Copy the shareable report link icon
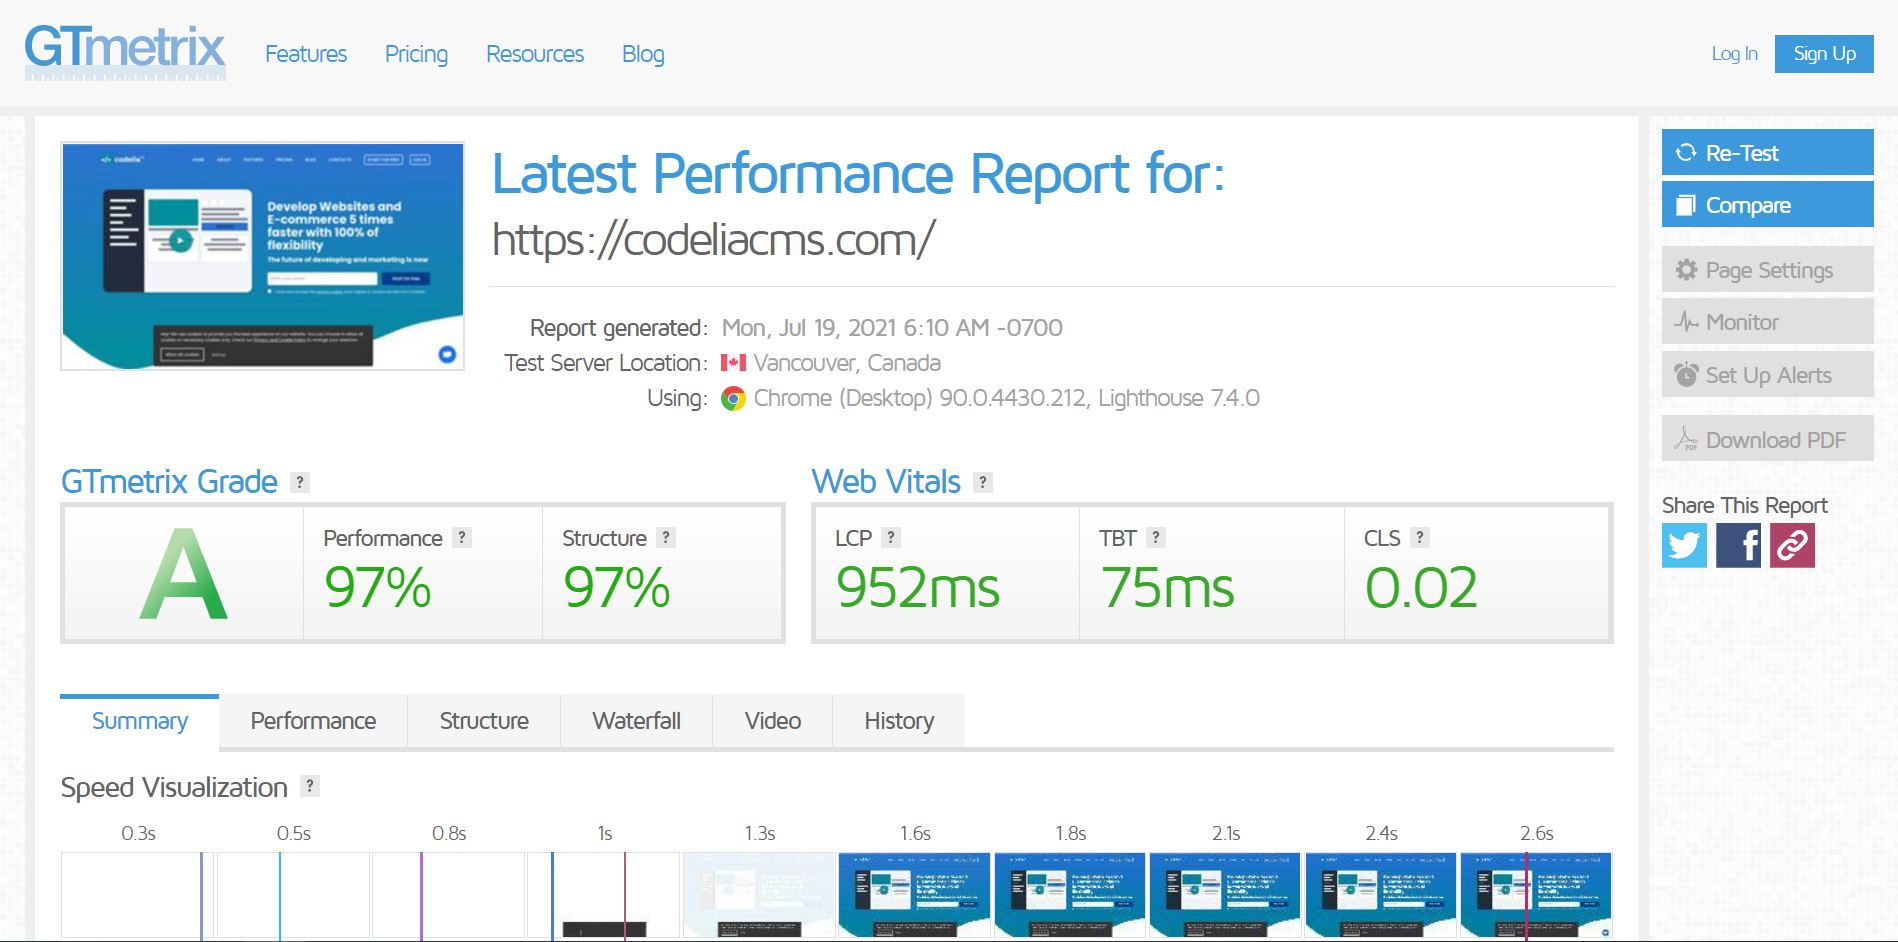1898x942 pixels. point(1792,546)
